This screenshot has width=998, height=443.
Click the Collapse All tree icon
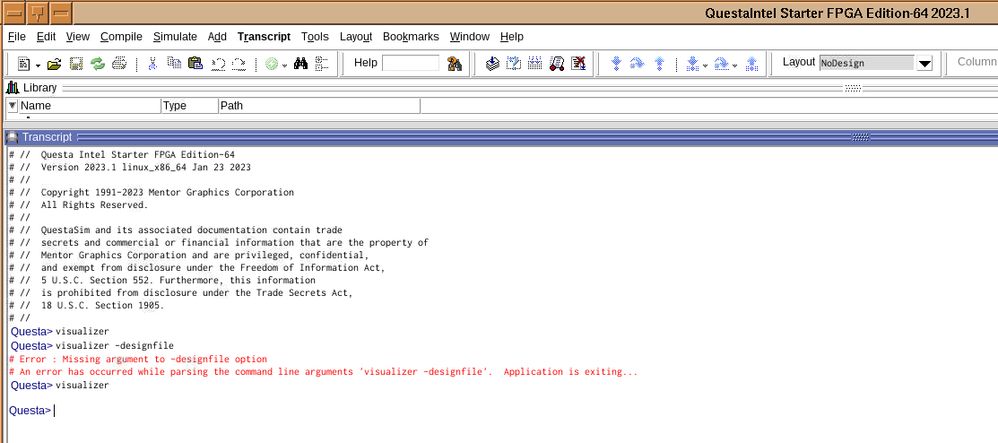click(322, 64)
